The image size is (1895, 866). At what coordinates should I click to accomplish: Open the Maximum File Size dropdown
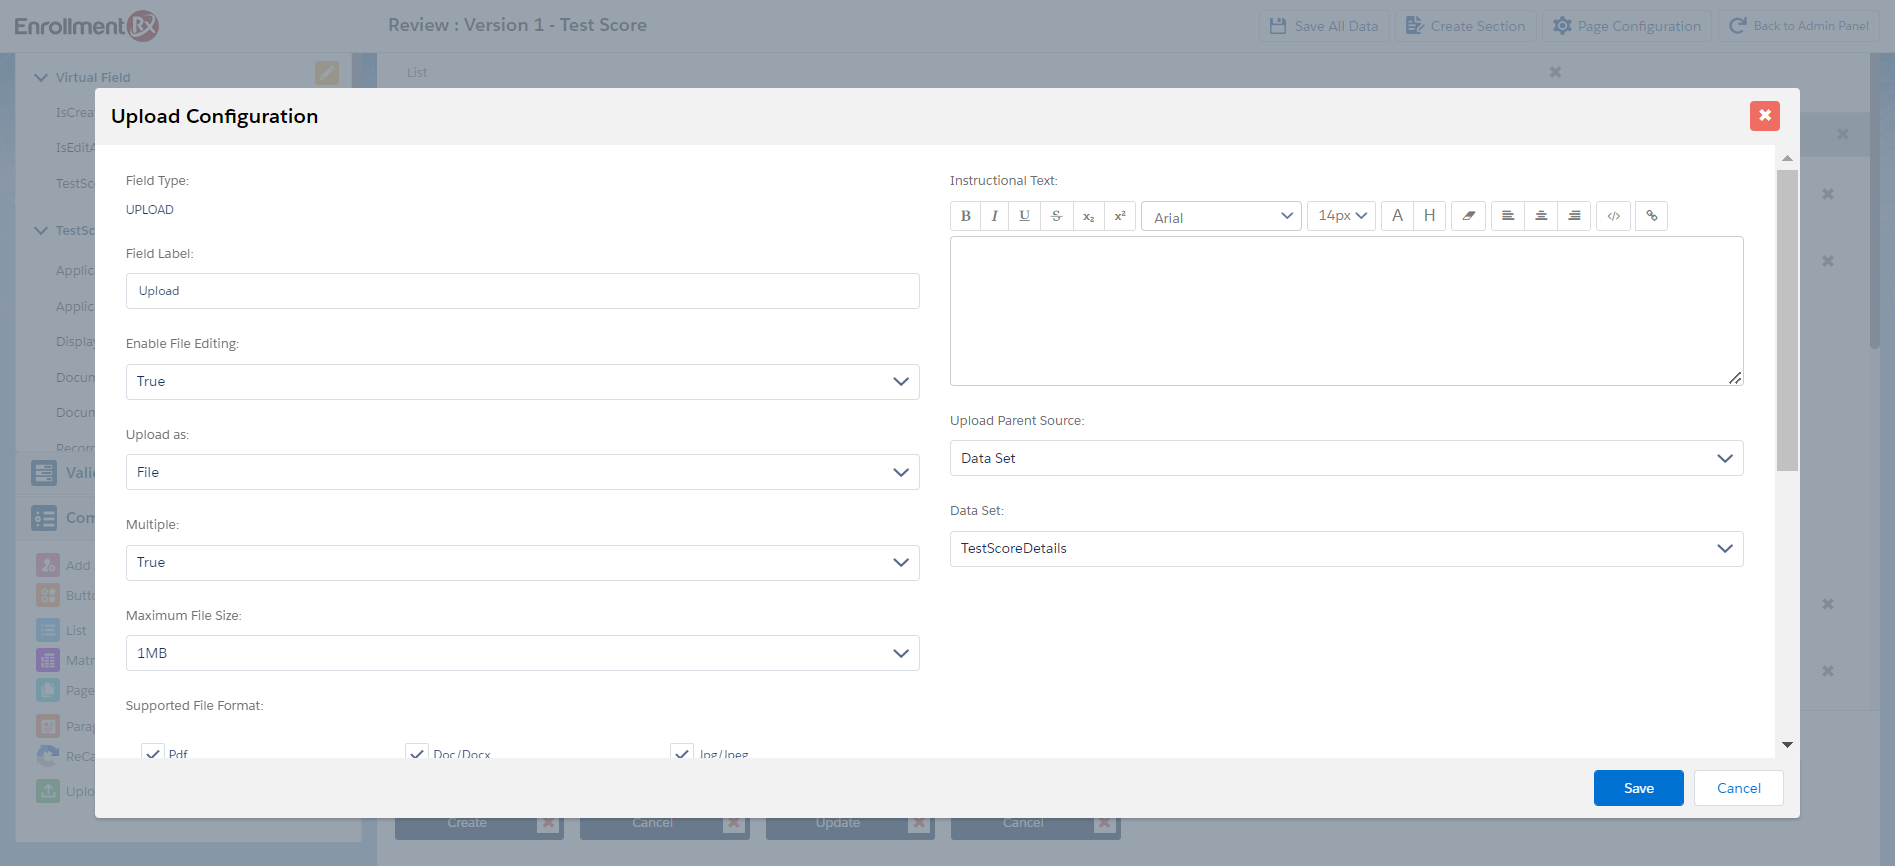[522, 653]
